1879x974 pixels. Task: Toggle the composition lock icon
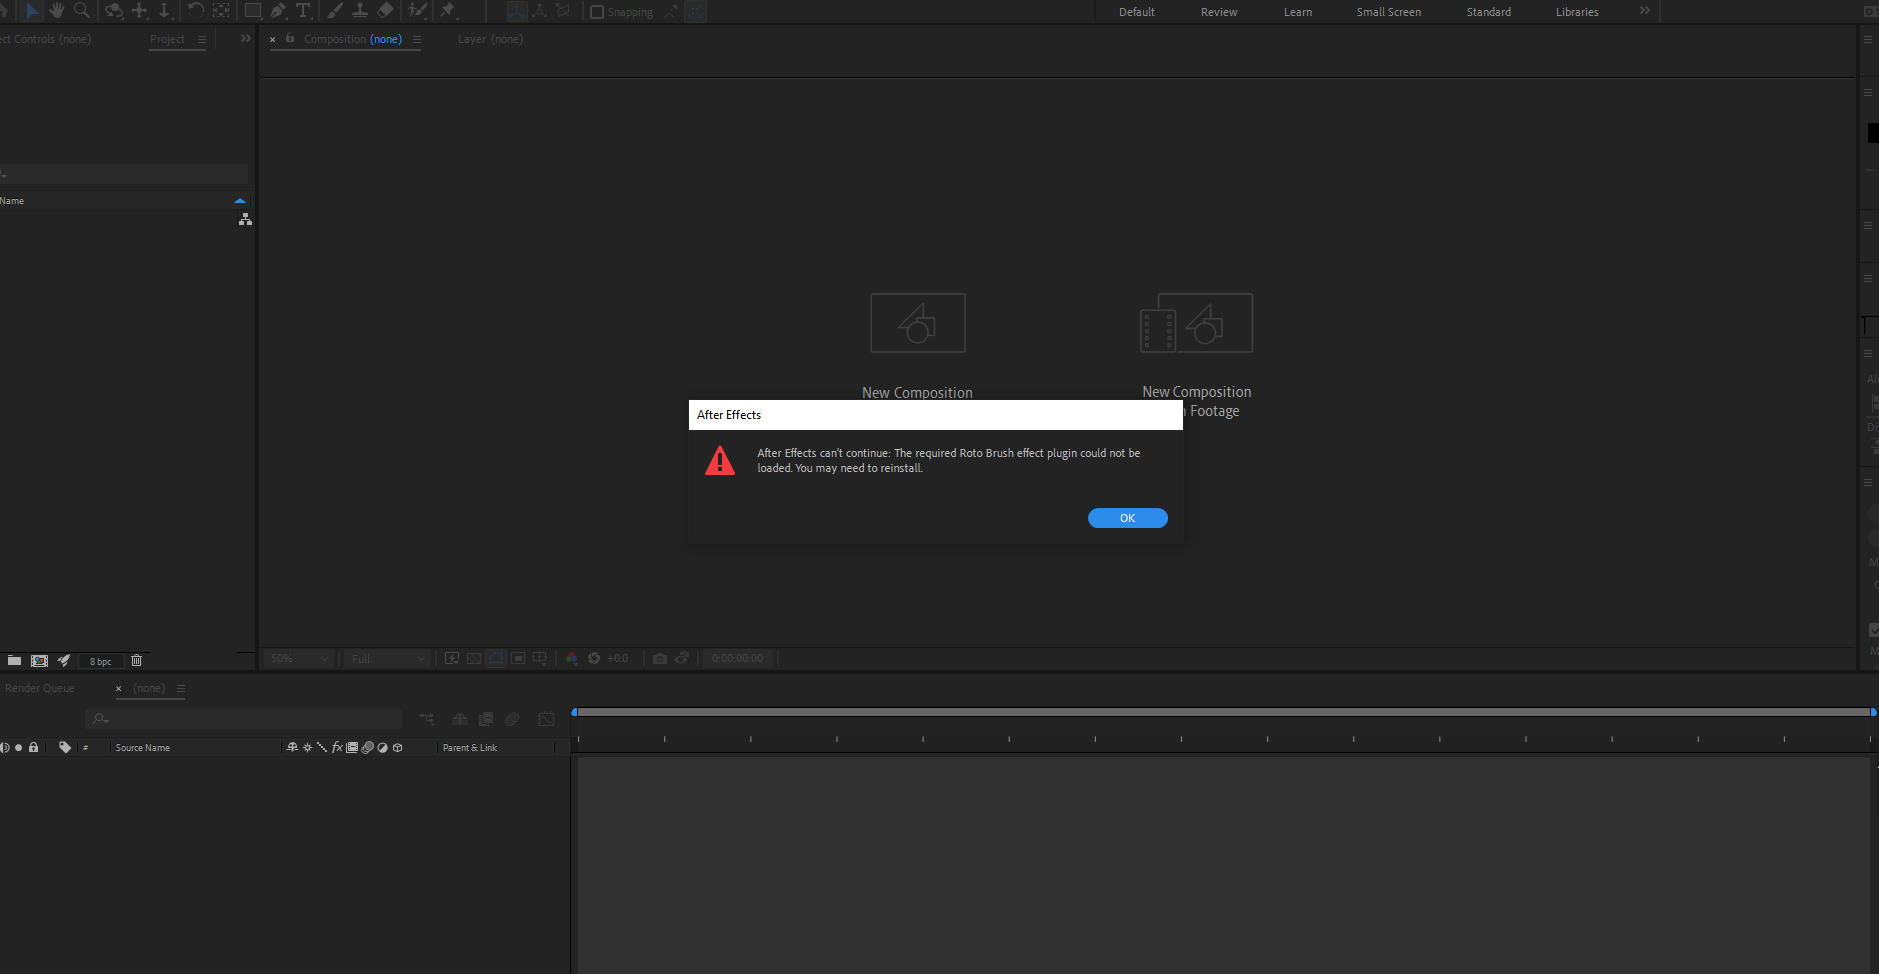(x=290, y=38)
